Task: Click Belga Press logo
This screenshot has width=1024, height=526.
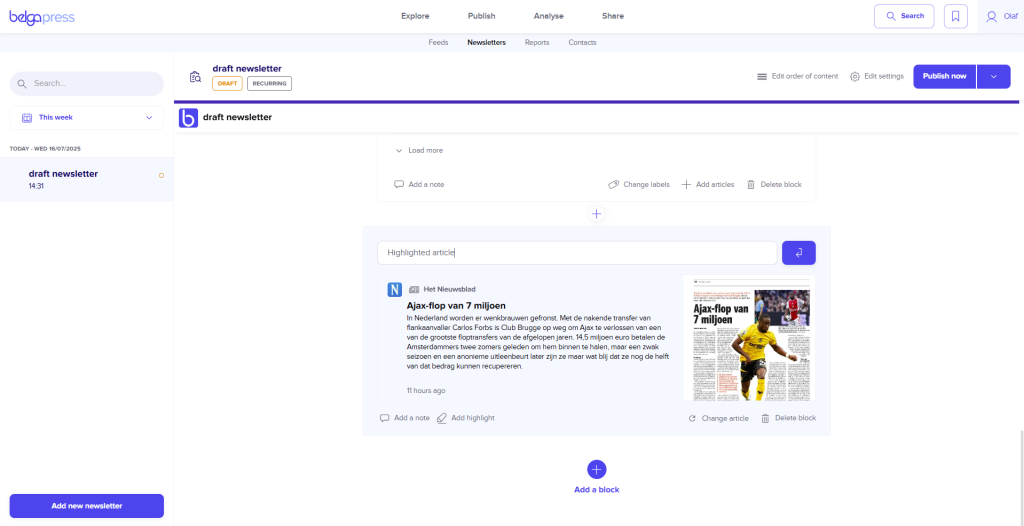Action: pyautogui.click(x=42, y=16)
